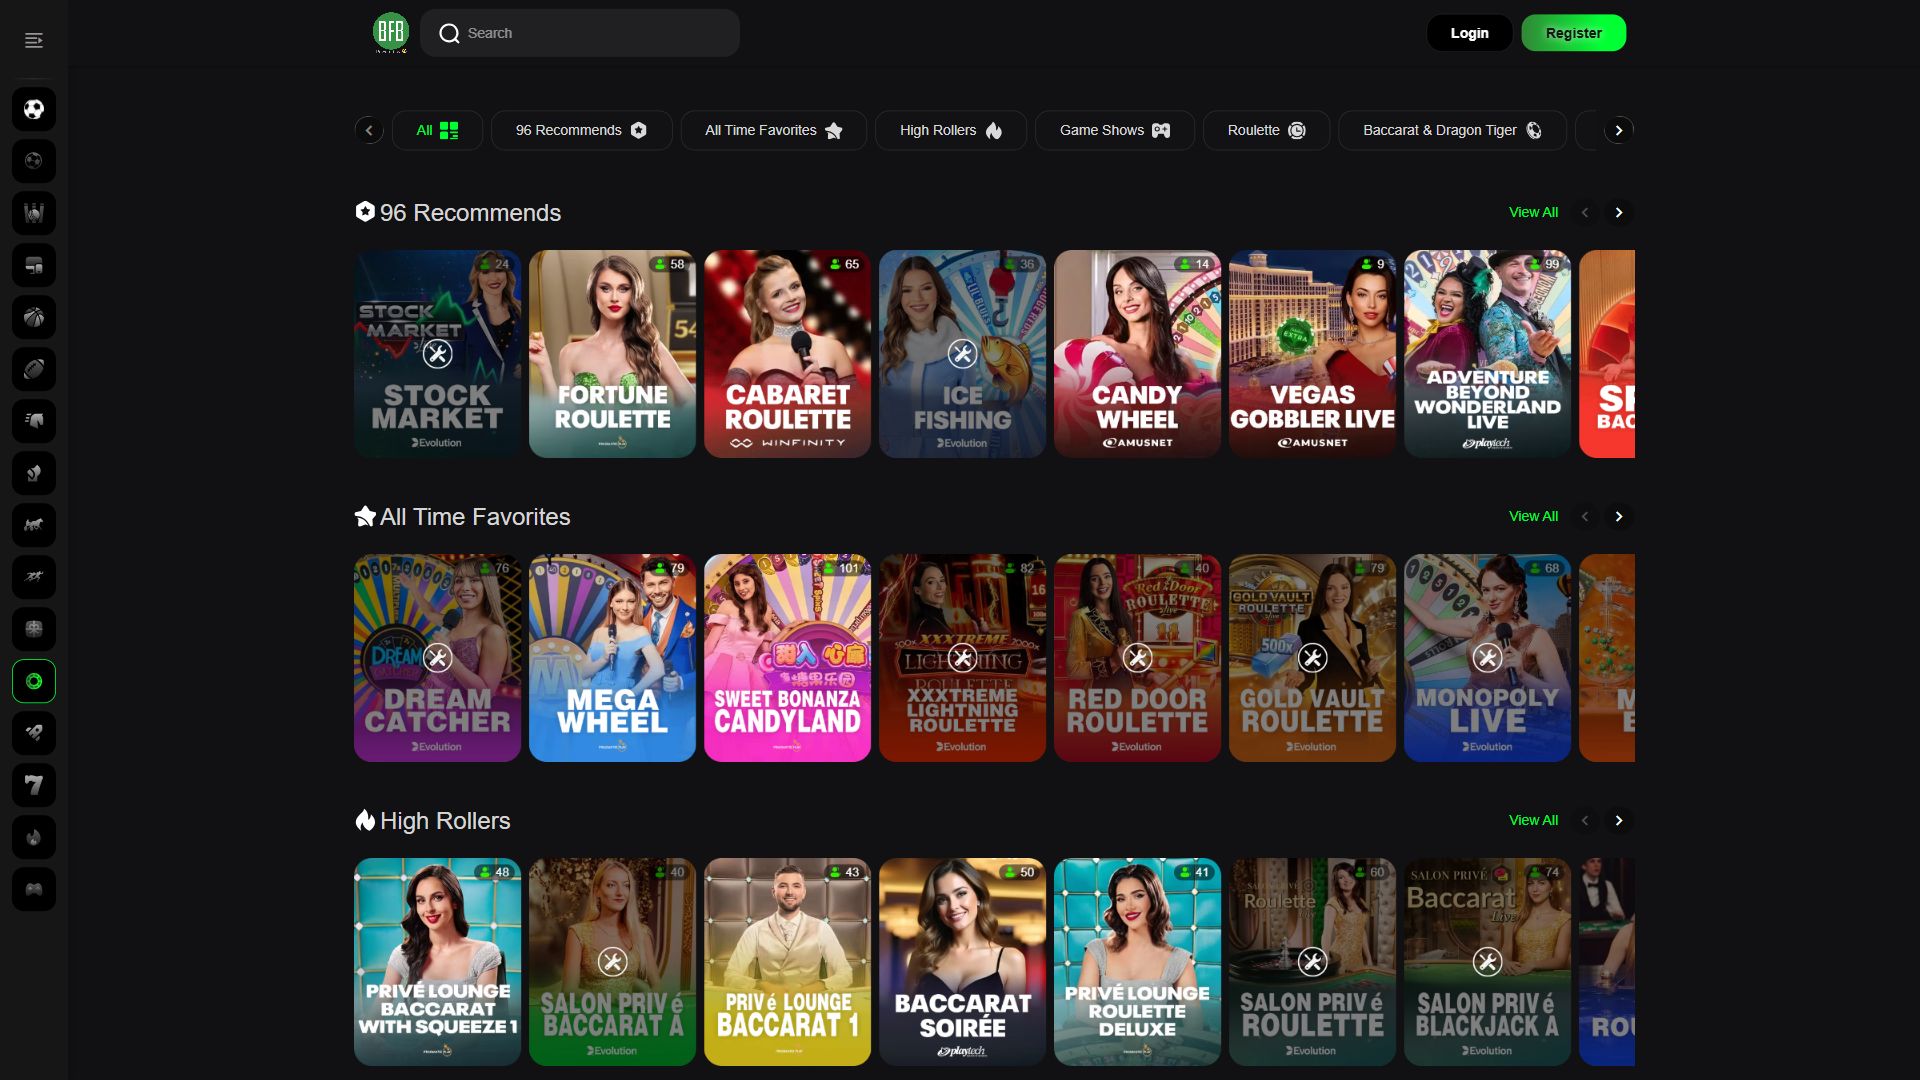The image size is (1920, 1080).
Task: Select the white soccer ball sidebar icon
Action: pos(34,109)
